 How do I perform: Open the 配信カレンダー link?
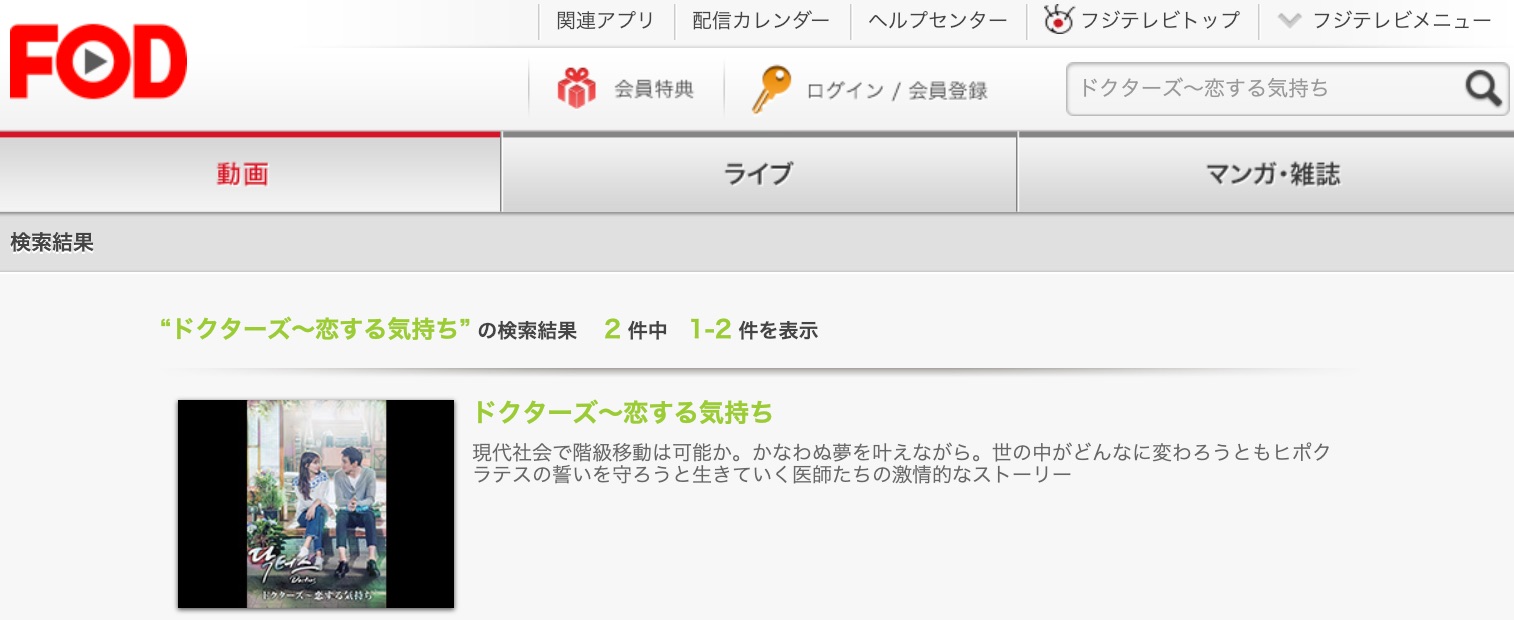point(761,20)
